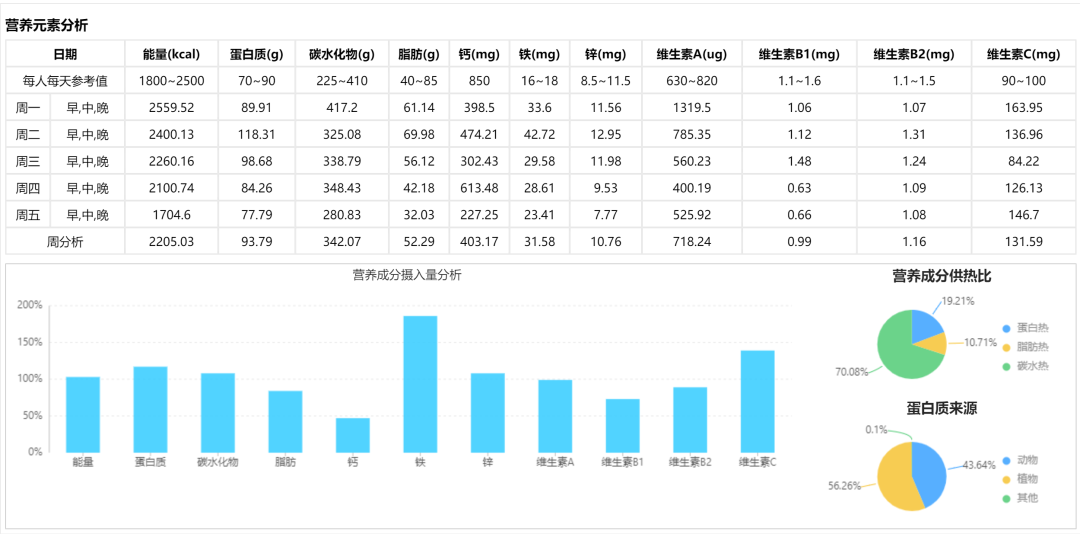Click the fat value 69.98
The height and width of the screenshot is (534, 1080).
point(419,135)
